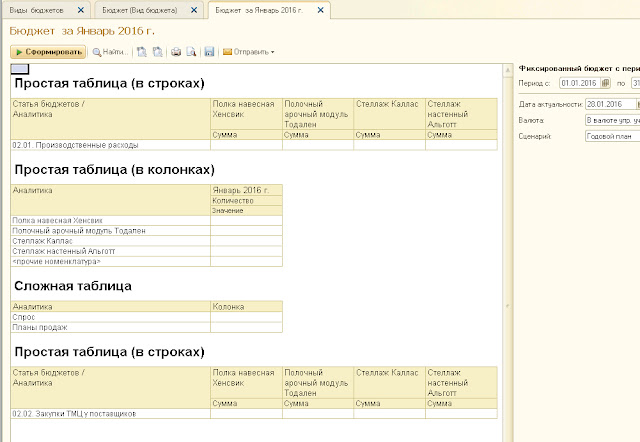The height and width of the screenshot is (442, 640).
Task: Click Сложная таблица heading
Action: [x=73, y=286]
